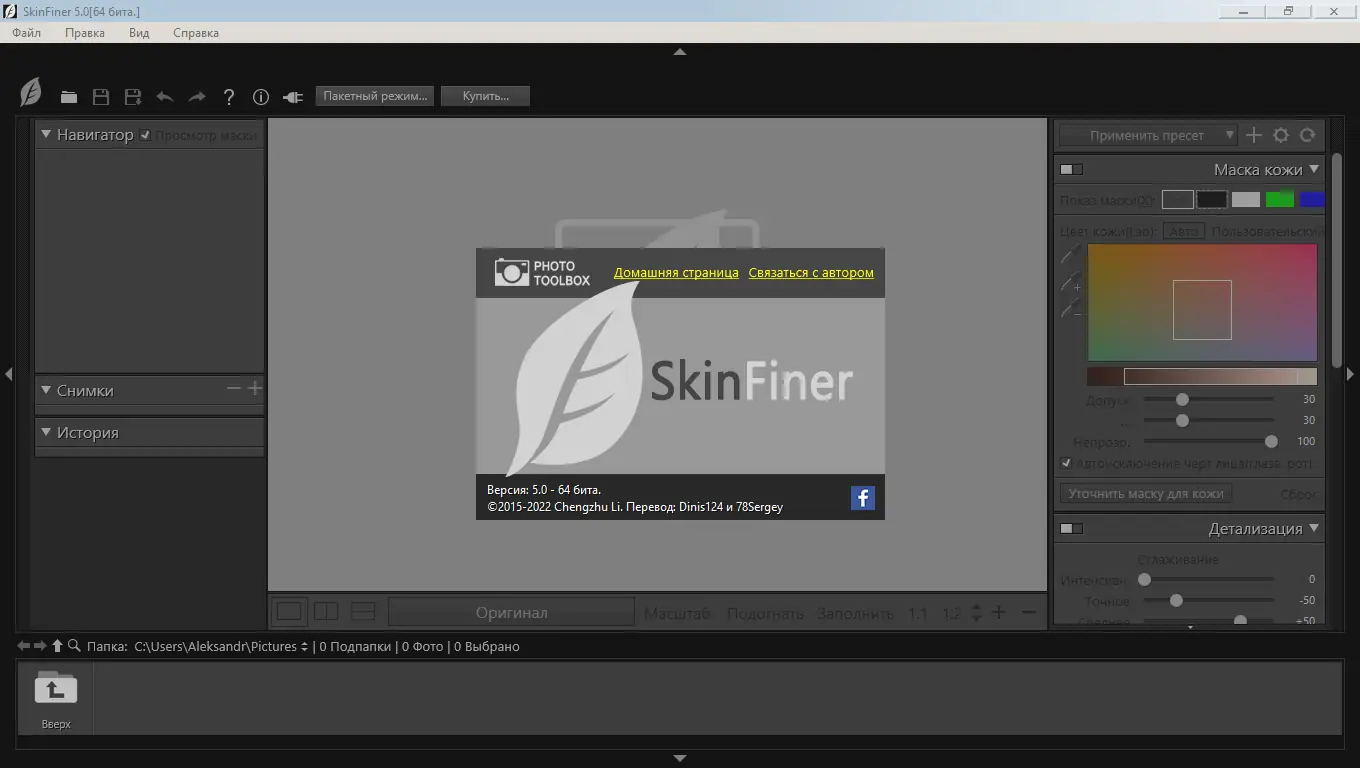Remove a snapshot with the minus in Снимки
1360x768 pixels.
coord(234,388)
